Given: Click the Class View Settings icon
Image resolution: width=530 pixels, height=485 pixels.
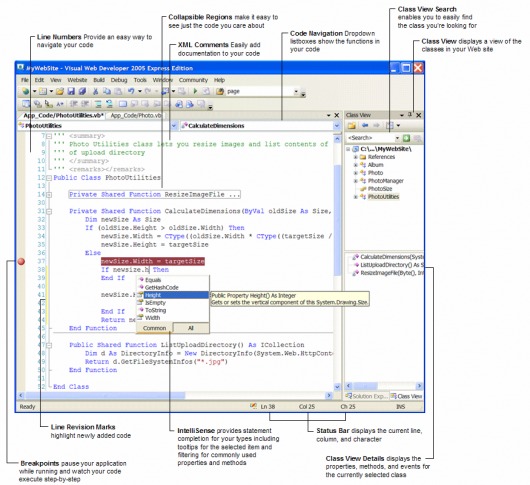Looking at the screenshot, I should pos(390,126).
